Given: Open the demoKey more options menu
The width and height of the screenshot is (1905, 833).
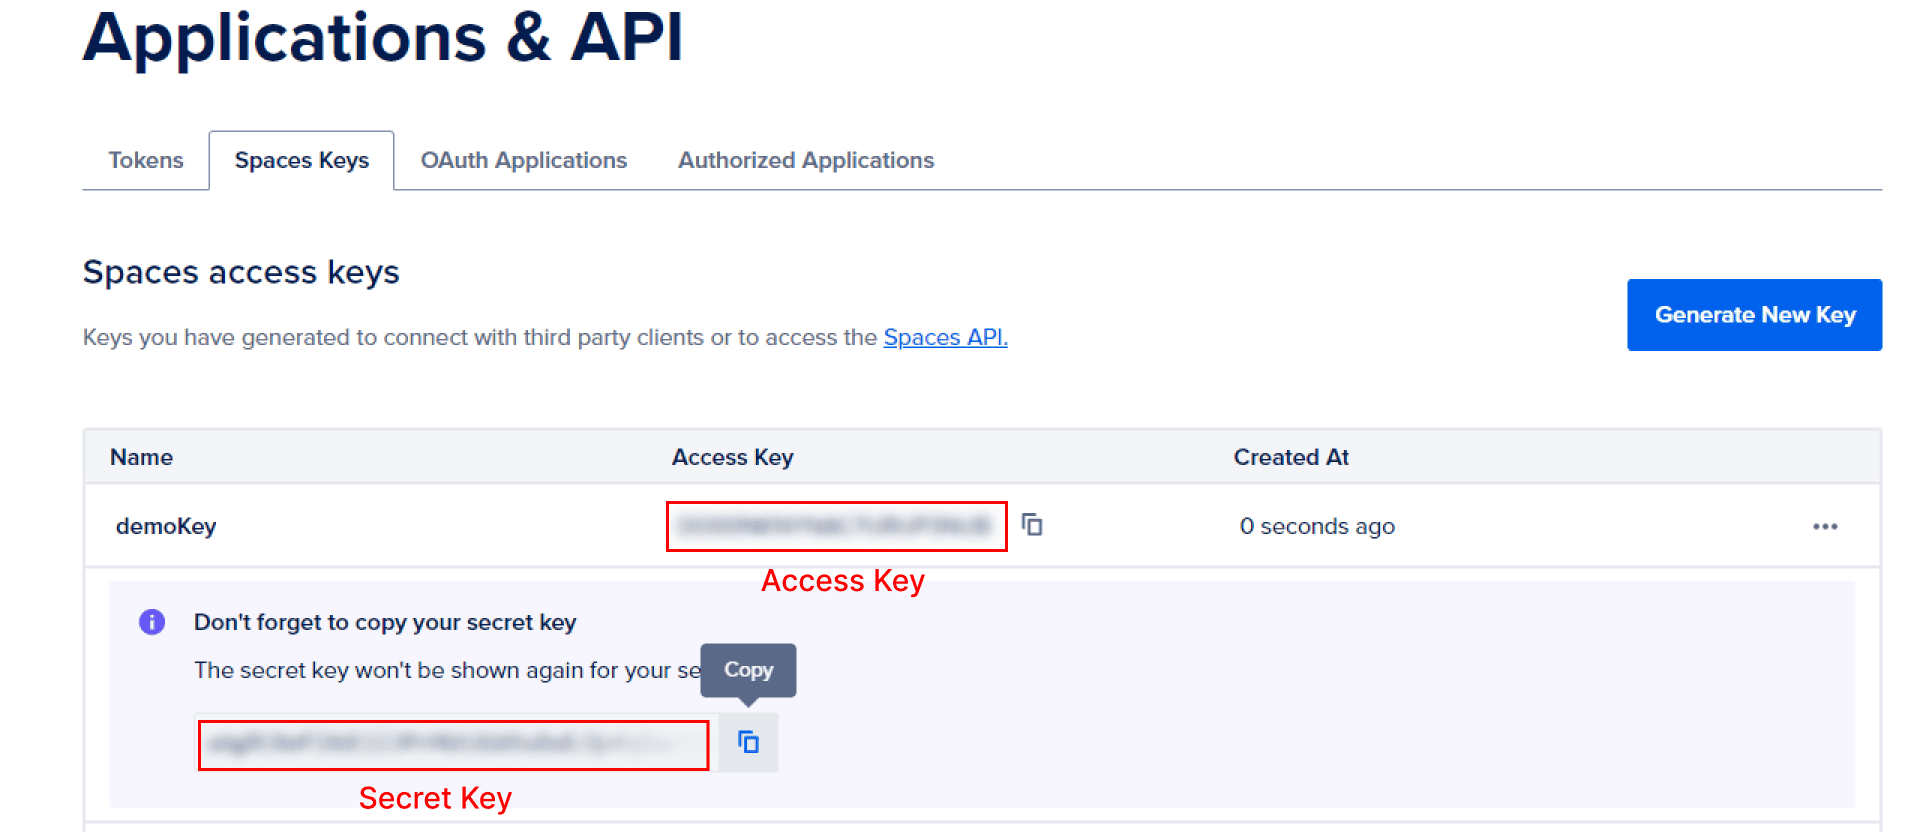Looking at the screenshot, I should coord(1824,527).
